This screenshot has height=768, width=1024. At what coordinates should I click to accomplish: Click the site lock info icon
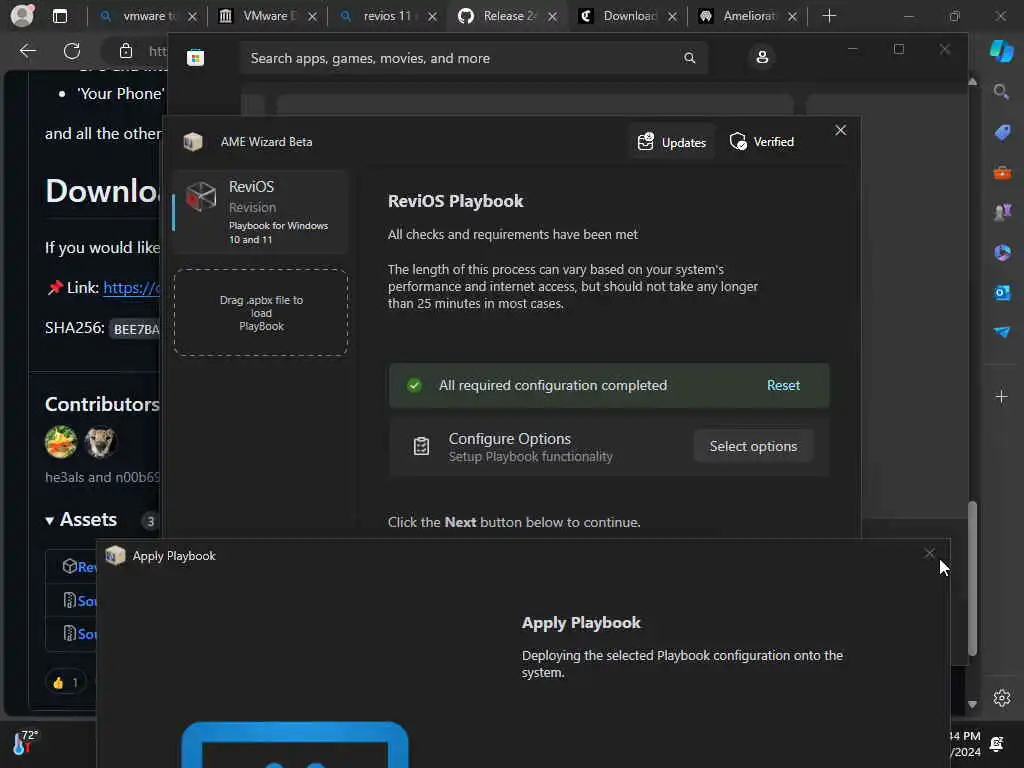point(125,51)
